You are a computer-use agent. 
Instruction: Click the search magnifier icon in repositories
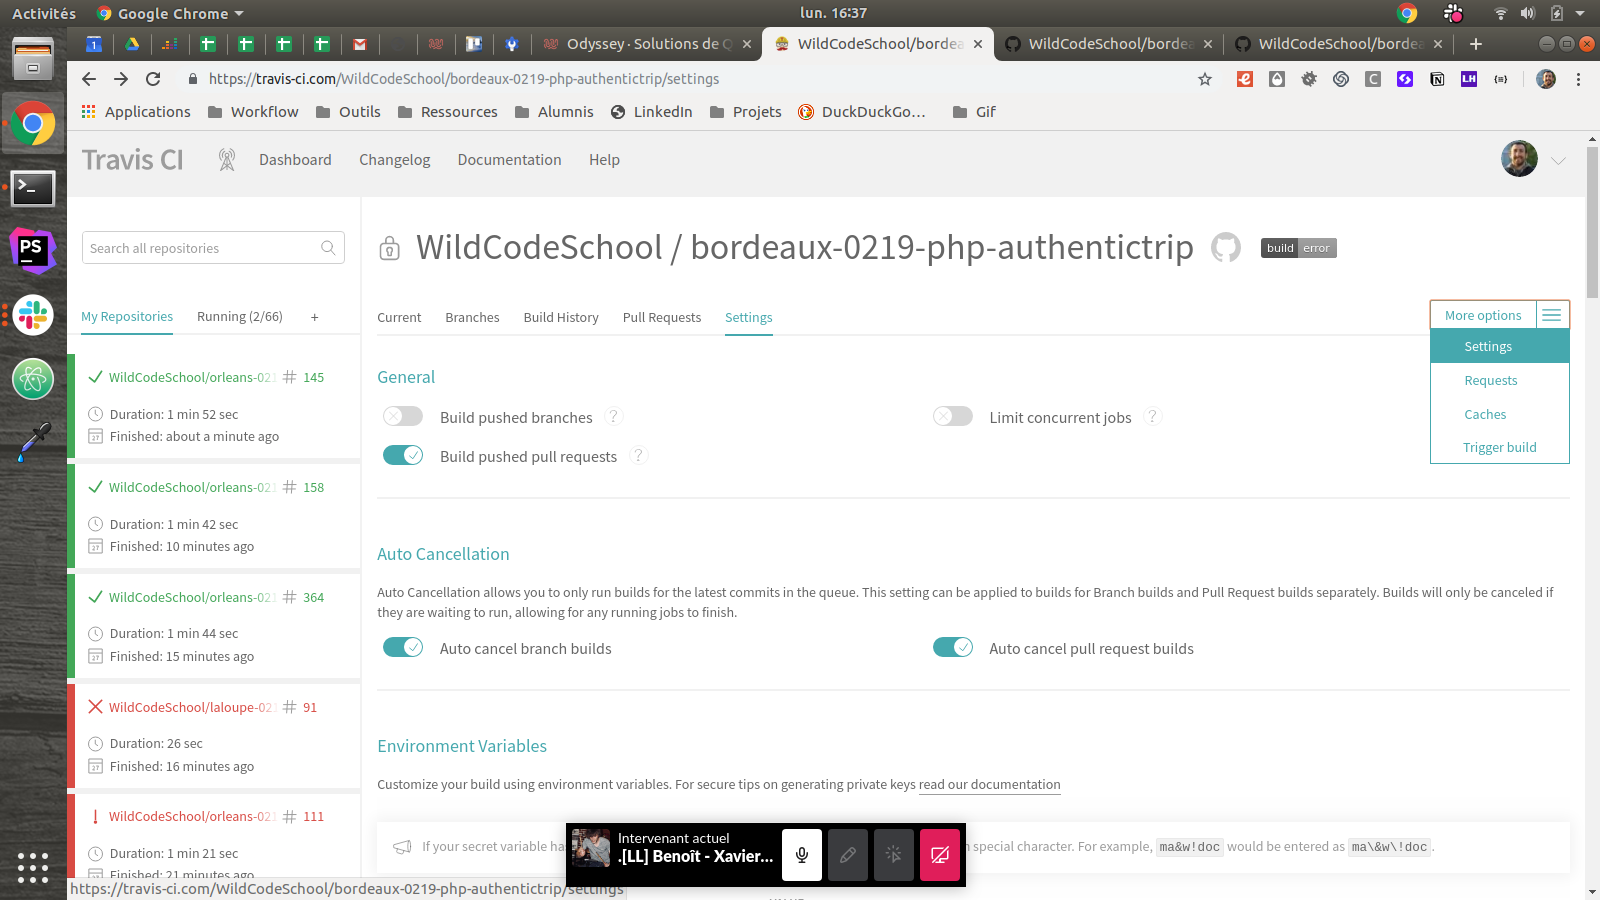(x=328, y=248)
